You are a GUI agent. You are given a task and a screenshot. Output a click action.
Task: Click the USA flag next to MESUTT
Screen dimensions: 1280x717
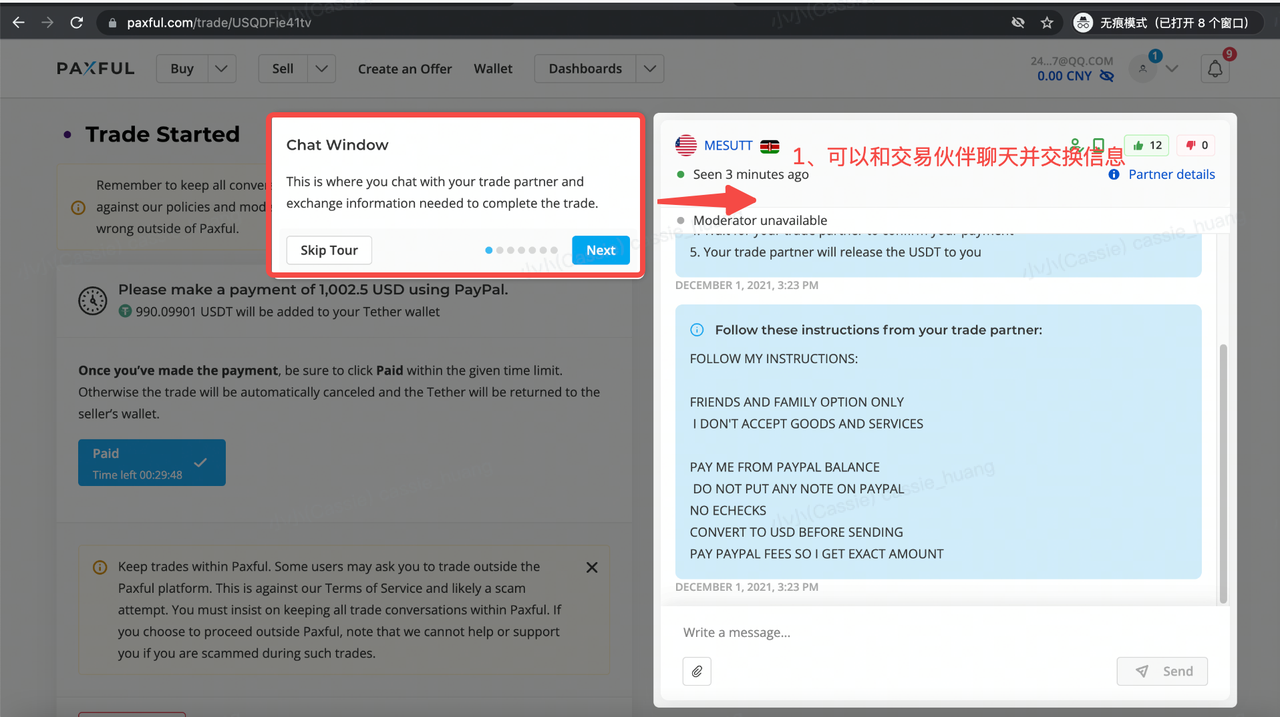685,146
